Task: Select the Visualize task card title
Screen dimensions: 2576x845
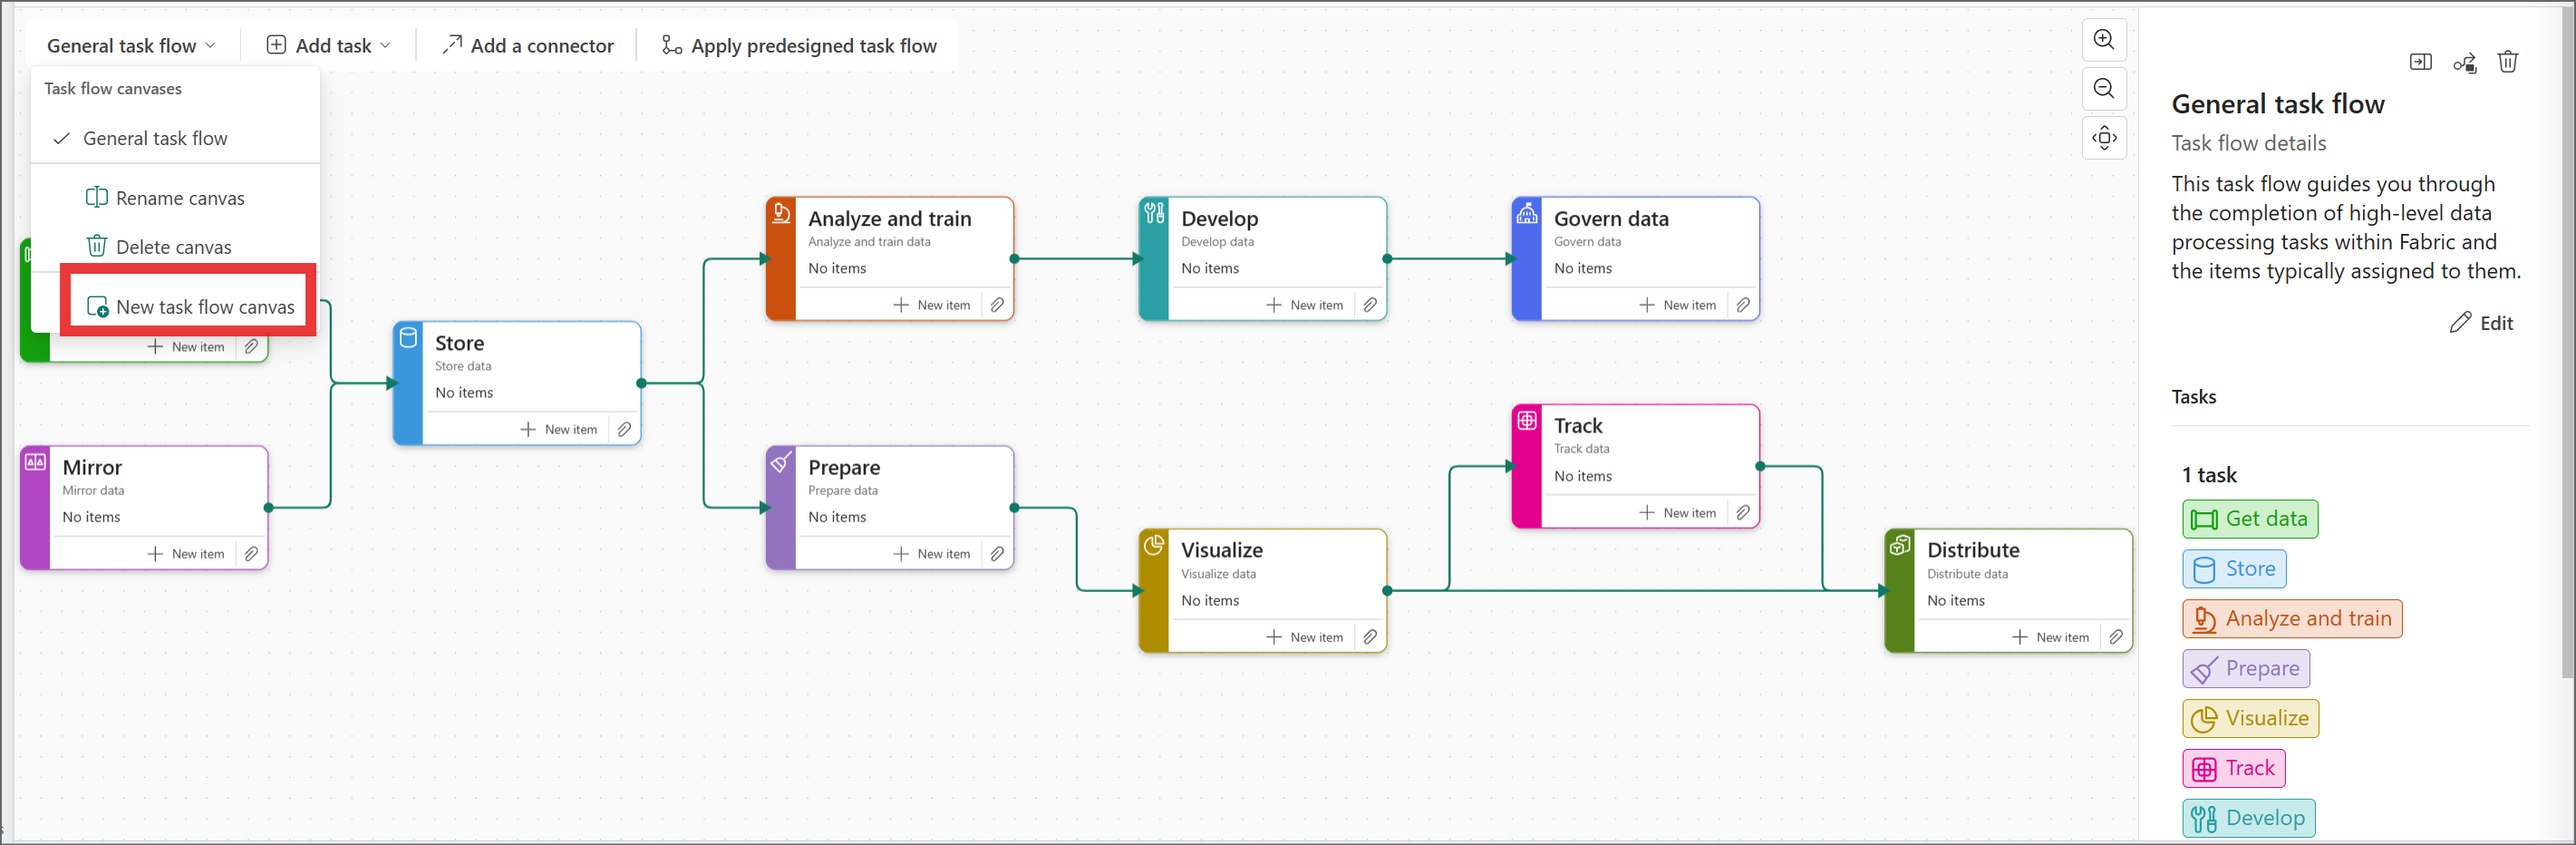Action: [x=1221, y=550]
